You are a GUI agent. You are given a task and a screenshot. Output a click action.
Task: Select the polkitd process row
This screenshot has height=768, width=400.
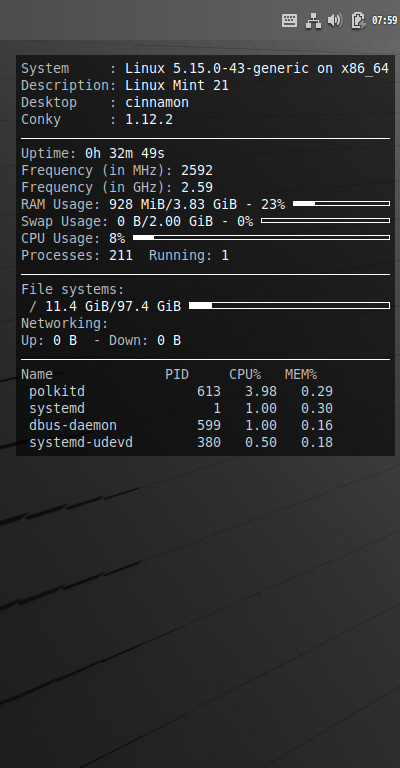tap(181, 391)
